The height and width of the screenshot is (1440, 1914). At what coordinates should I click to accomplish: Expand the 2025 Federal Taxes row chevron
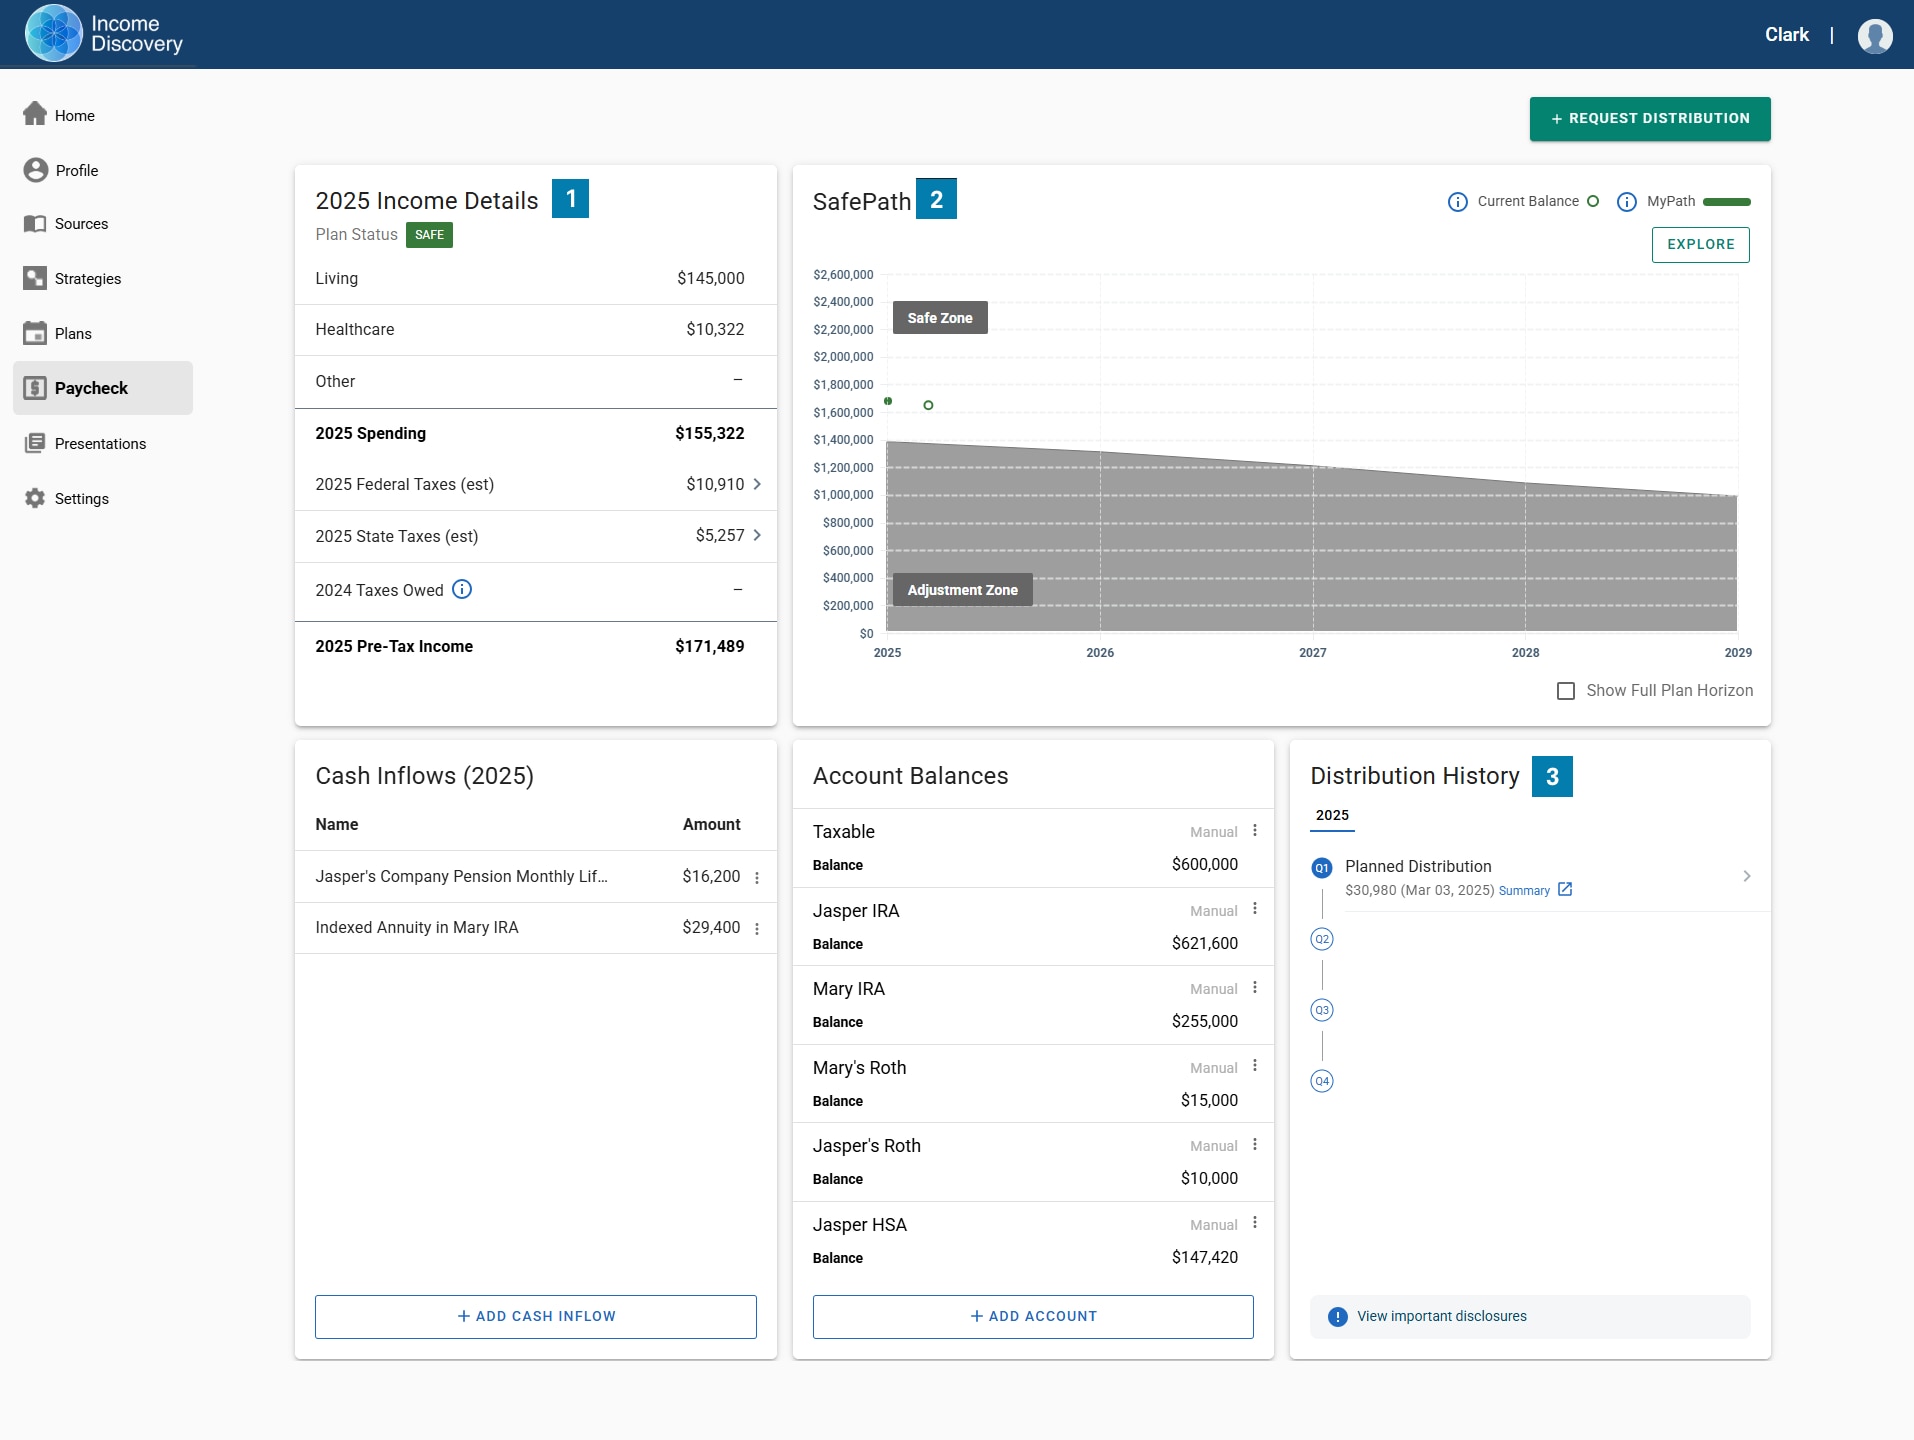757,484
